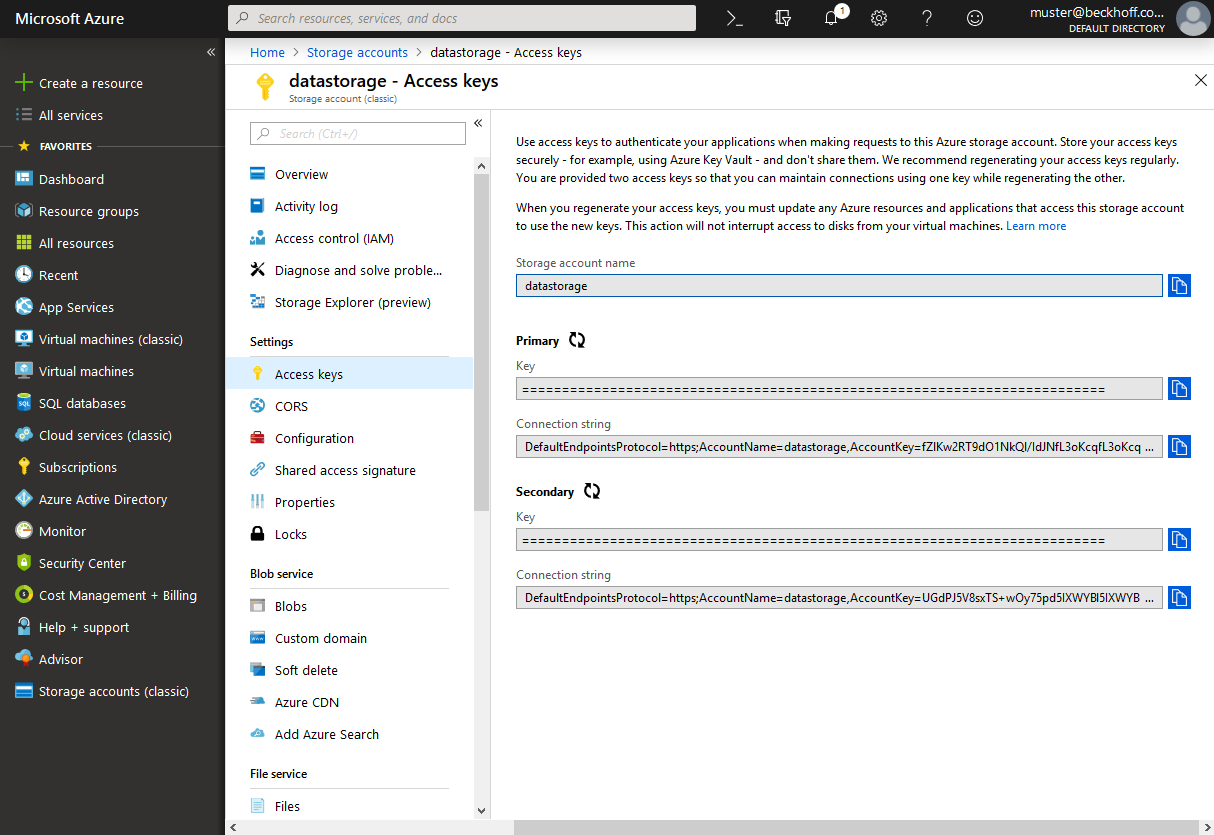Copy the primary connection string

pos(1179,447)
